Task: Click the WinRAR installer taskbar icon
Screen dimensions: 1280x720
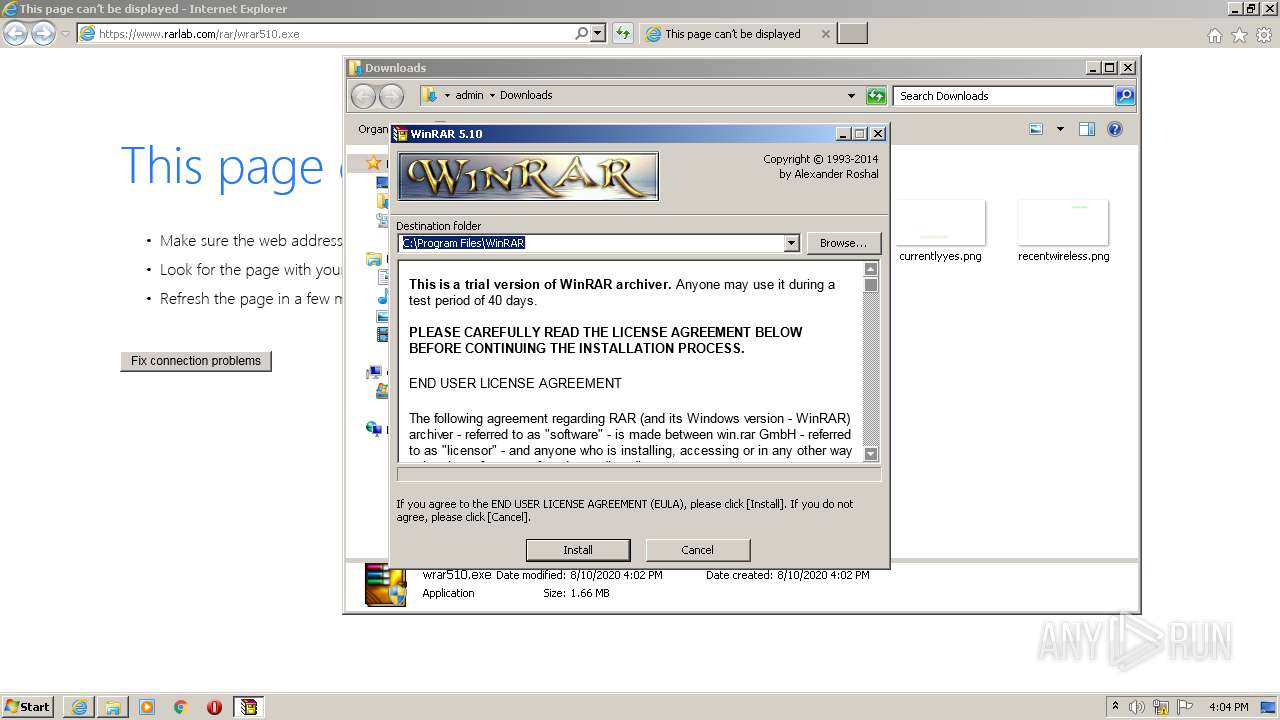Action: (248, 707)
